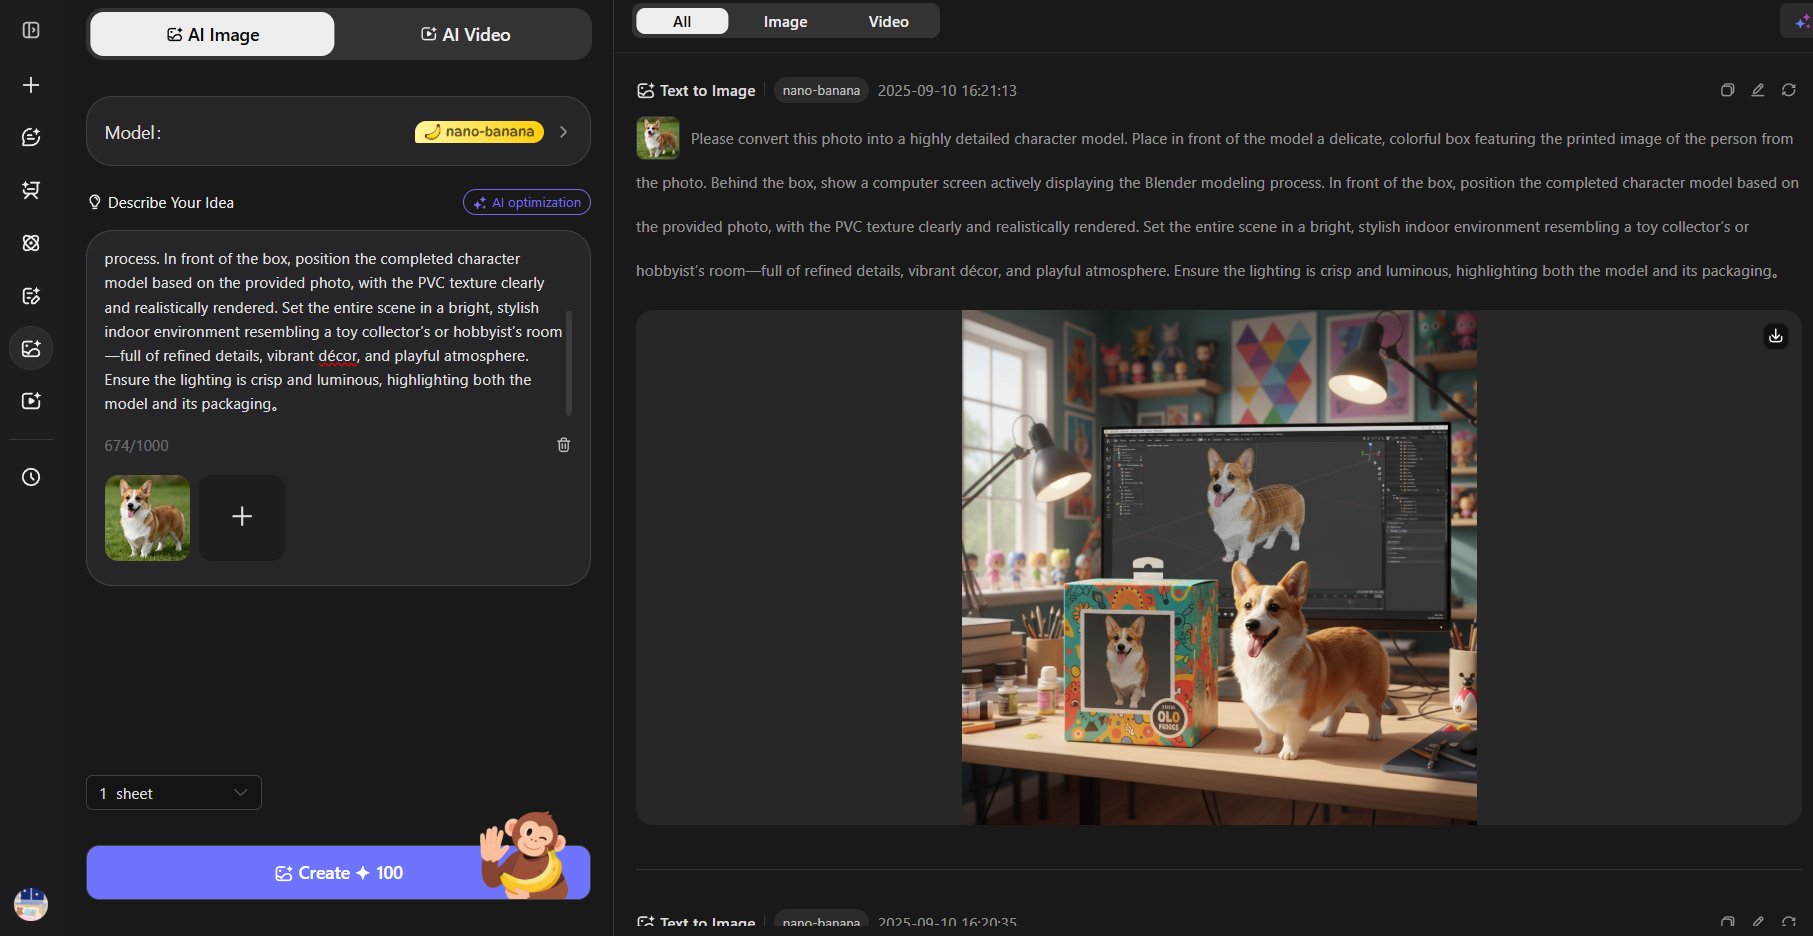Download the generated corgi image

[1776, 336]
